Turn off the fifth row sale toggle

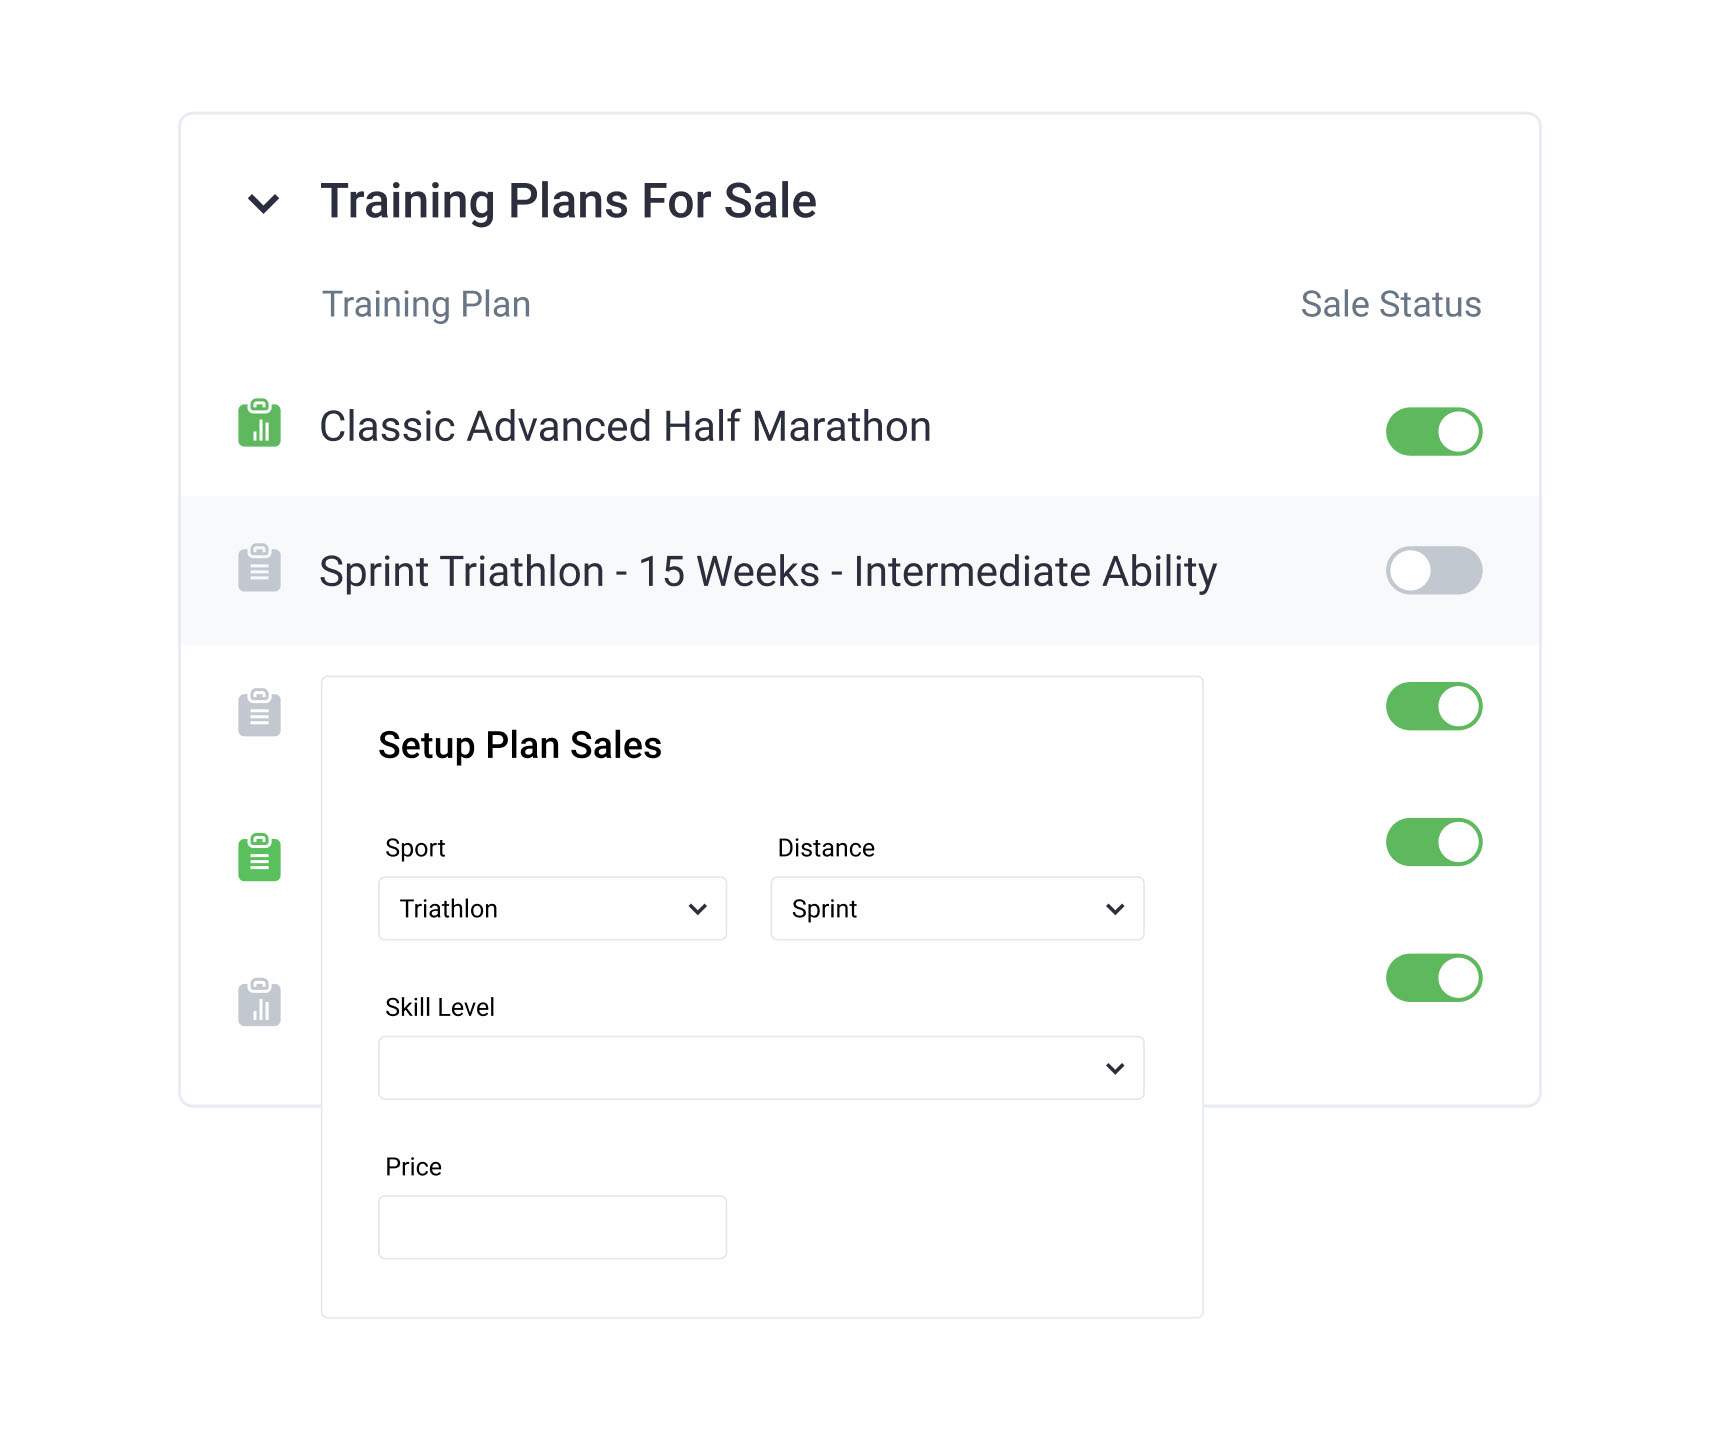click(x=1433, y=977)
